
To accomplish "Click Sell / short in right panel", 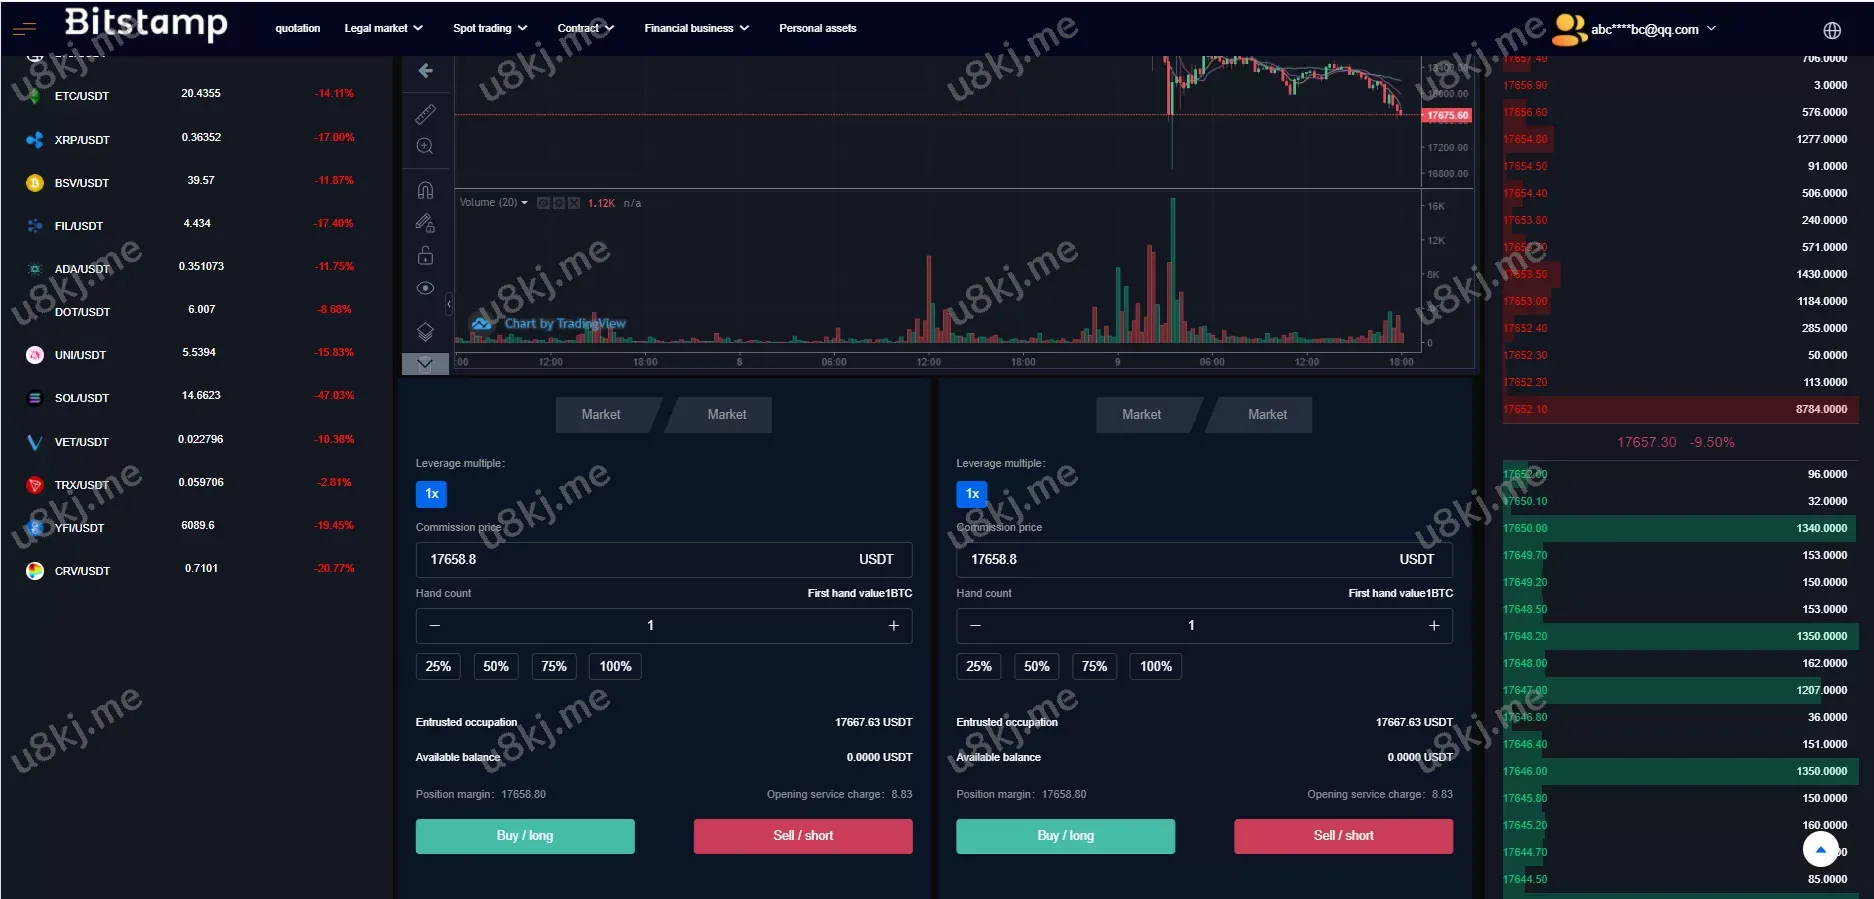I will click(x=1343, y=836).
